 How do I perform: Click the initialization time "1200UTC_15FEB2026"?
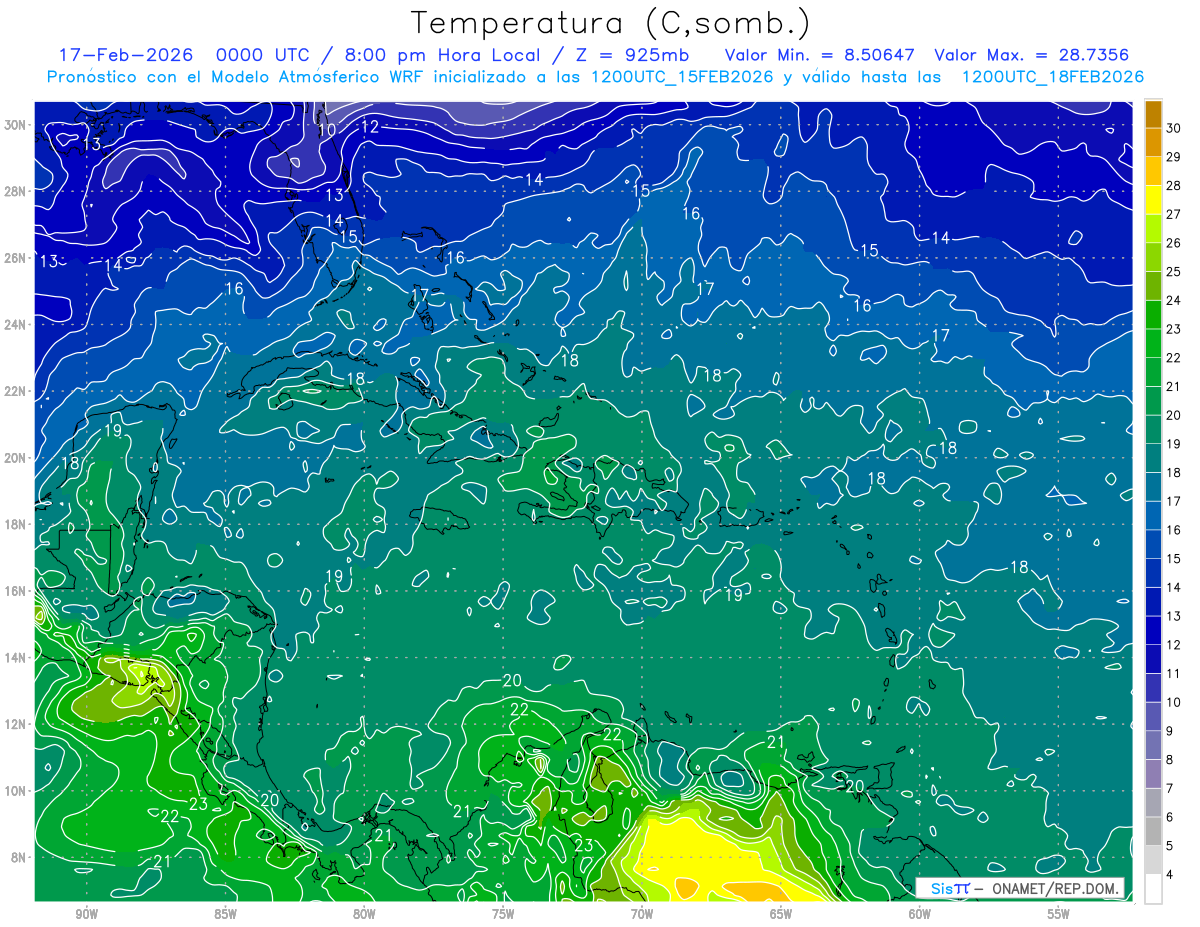pyautogui.click(x=682, y=77)
